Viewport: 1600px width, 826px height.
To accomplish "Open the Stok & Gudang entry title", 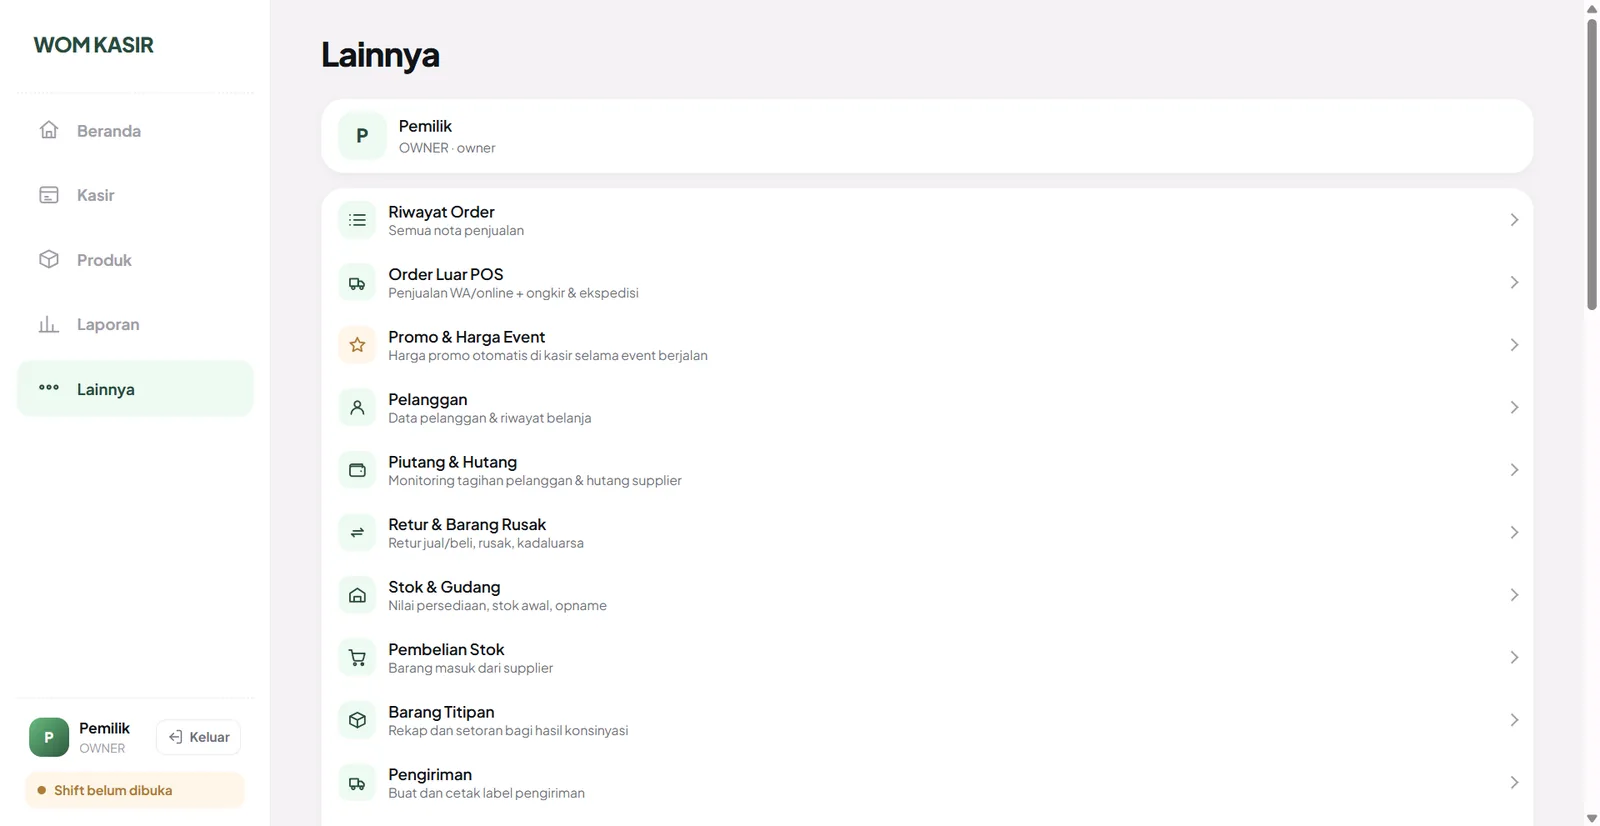I will point(444,587).
